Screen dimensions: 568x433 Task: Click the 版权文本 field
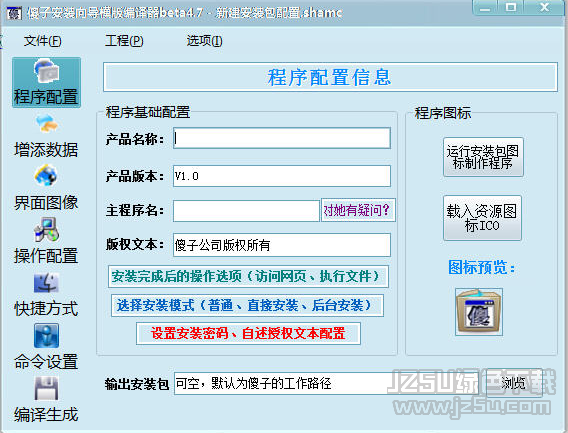click(x=282, y=245)
